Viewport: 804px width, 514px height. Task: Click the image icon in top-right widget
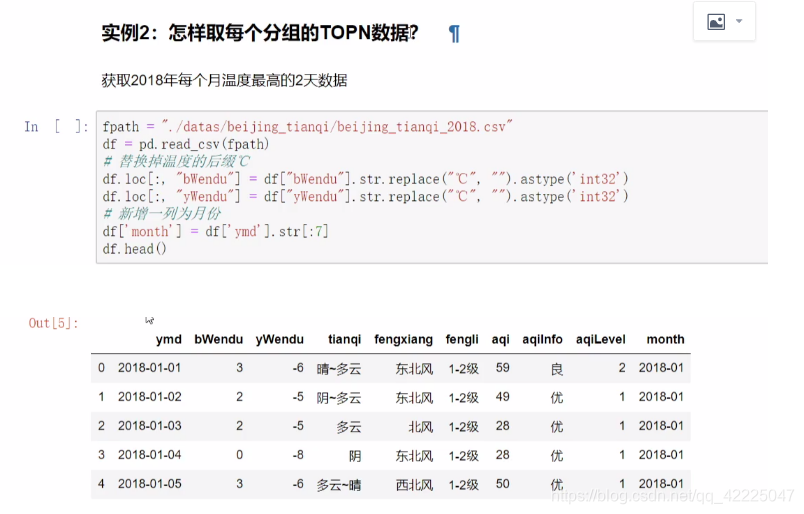click(716, 22)
